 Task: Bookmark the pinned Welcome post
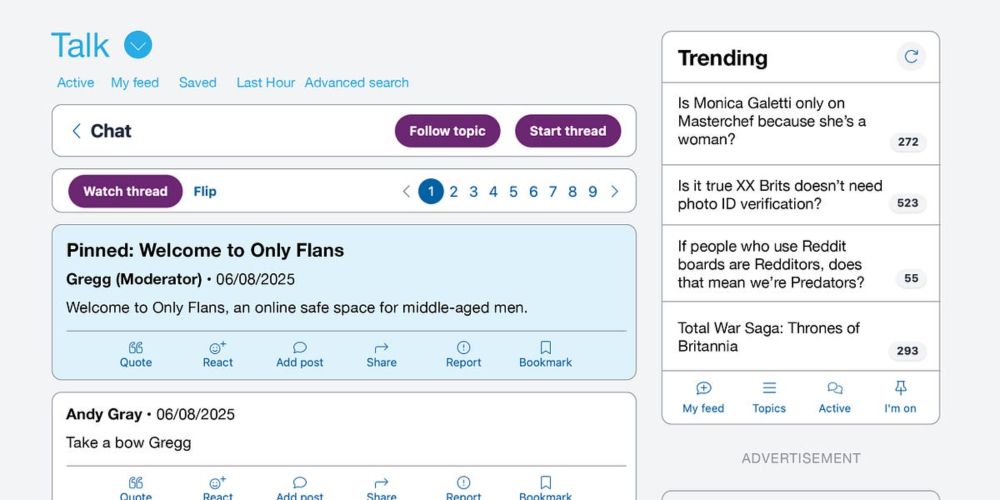tap(545, 348)
